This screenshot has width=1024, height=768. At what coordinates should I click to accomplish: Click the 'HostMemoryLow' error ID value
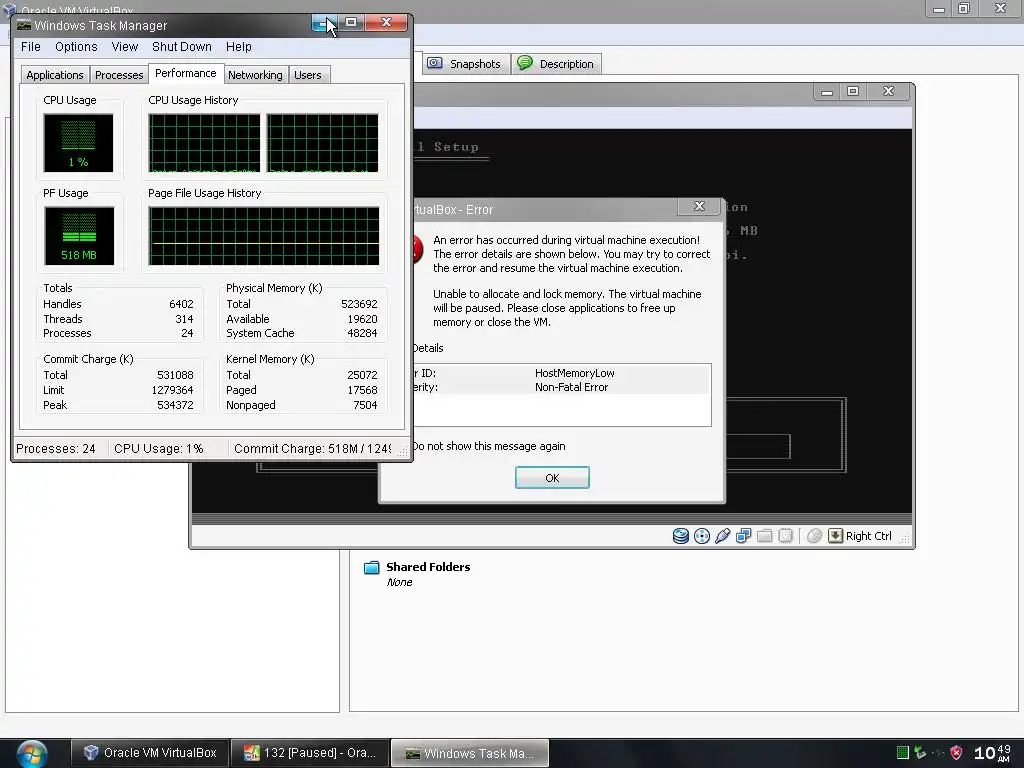(575, 373)
